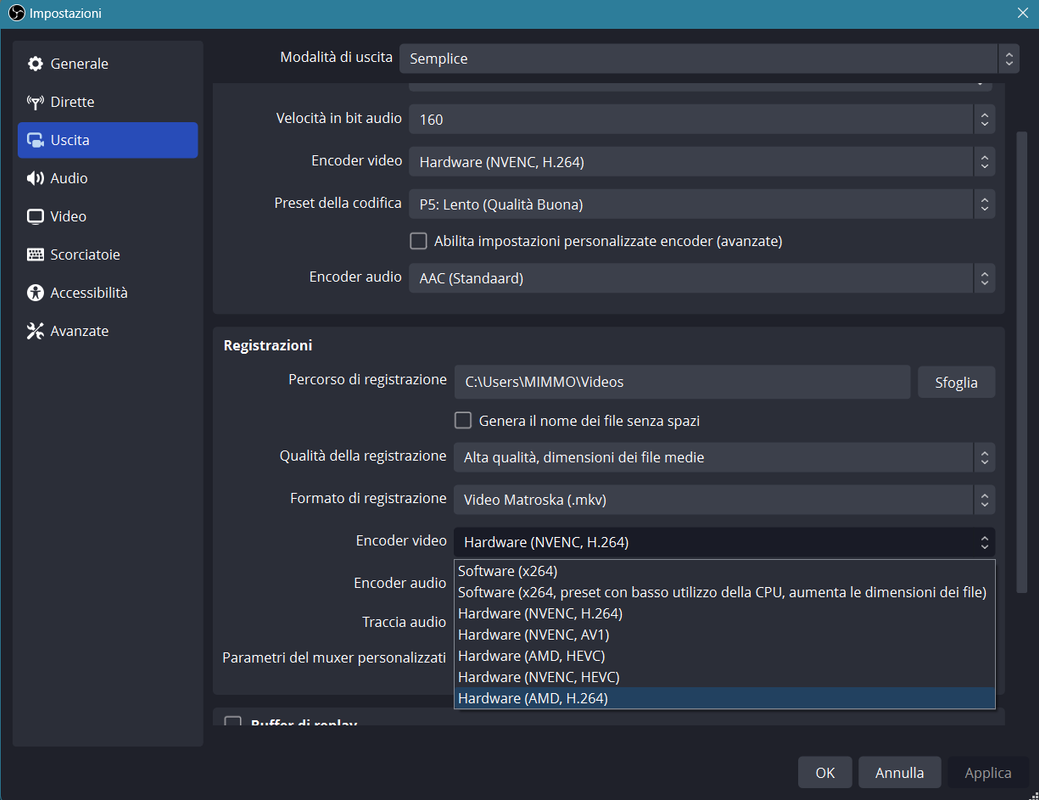The height and width of the screenshot is (800, 1039).
Task: Click the Dirette antenna icon
Action: 35,102
